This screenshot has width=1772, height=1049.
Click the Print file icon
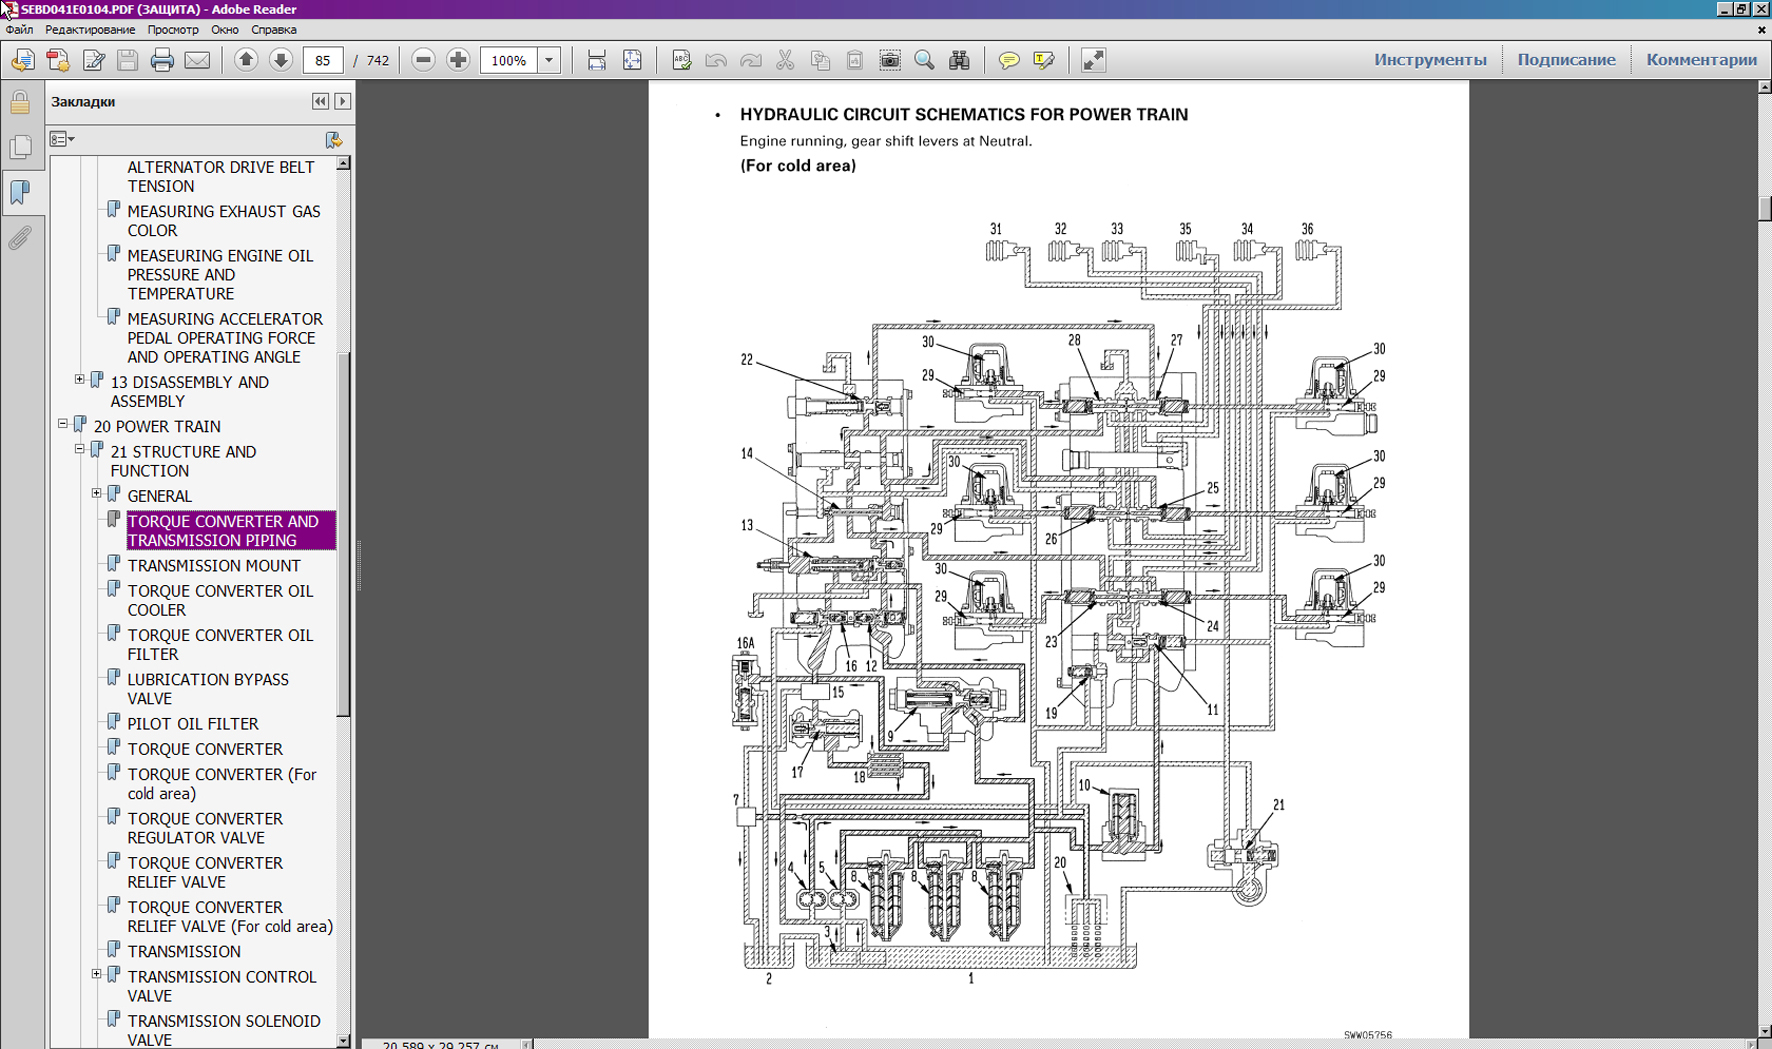coord(162,60)
